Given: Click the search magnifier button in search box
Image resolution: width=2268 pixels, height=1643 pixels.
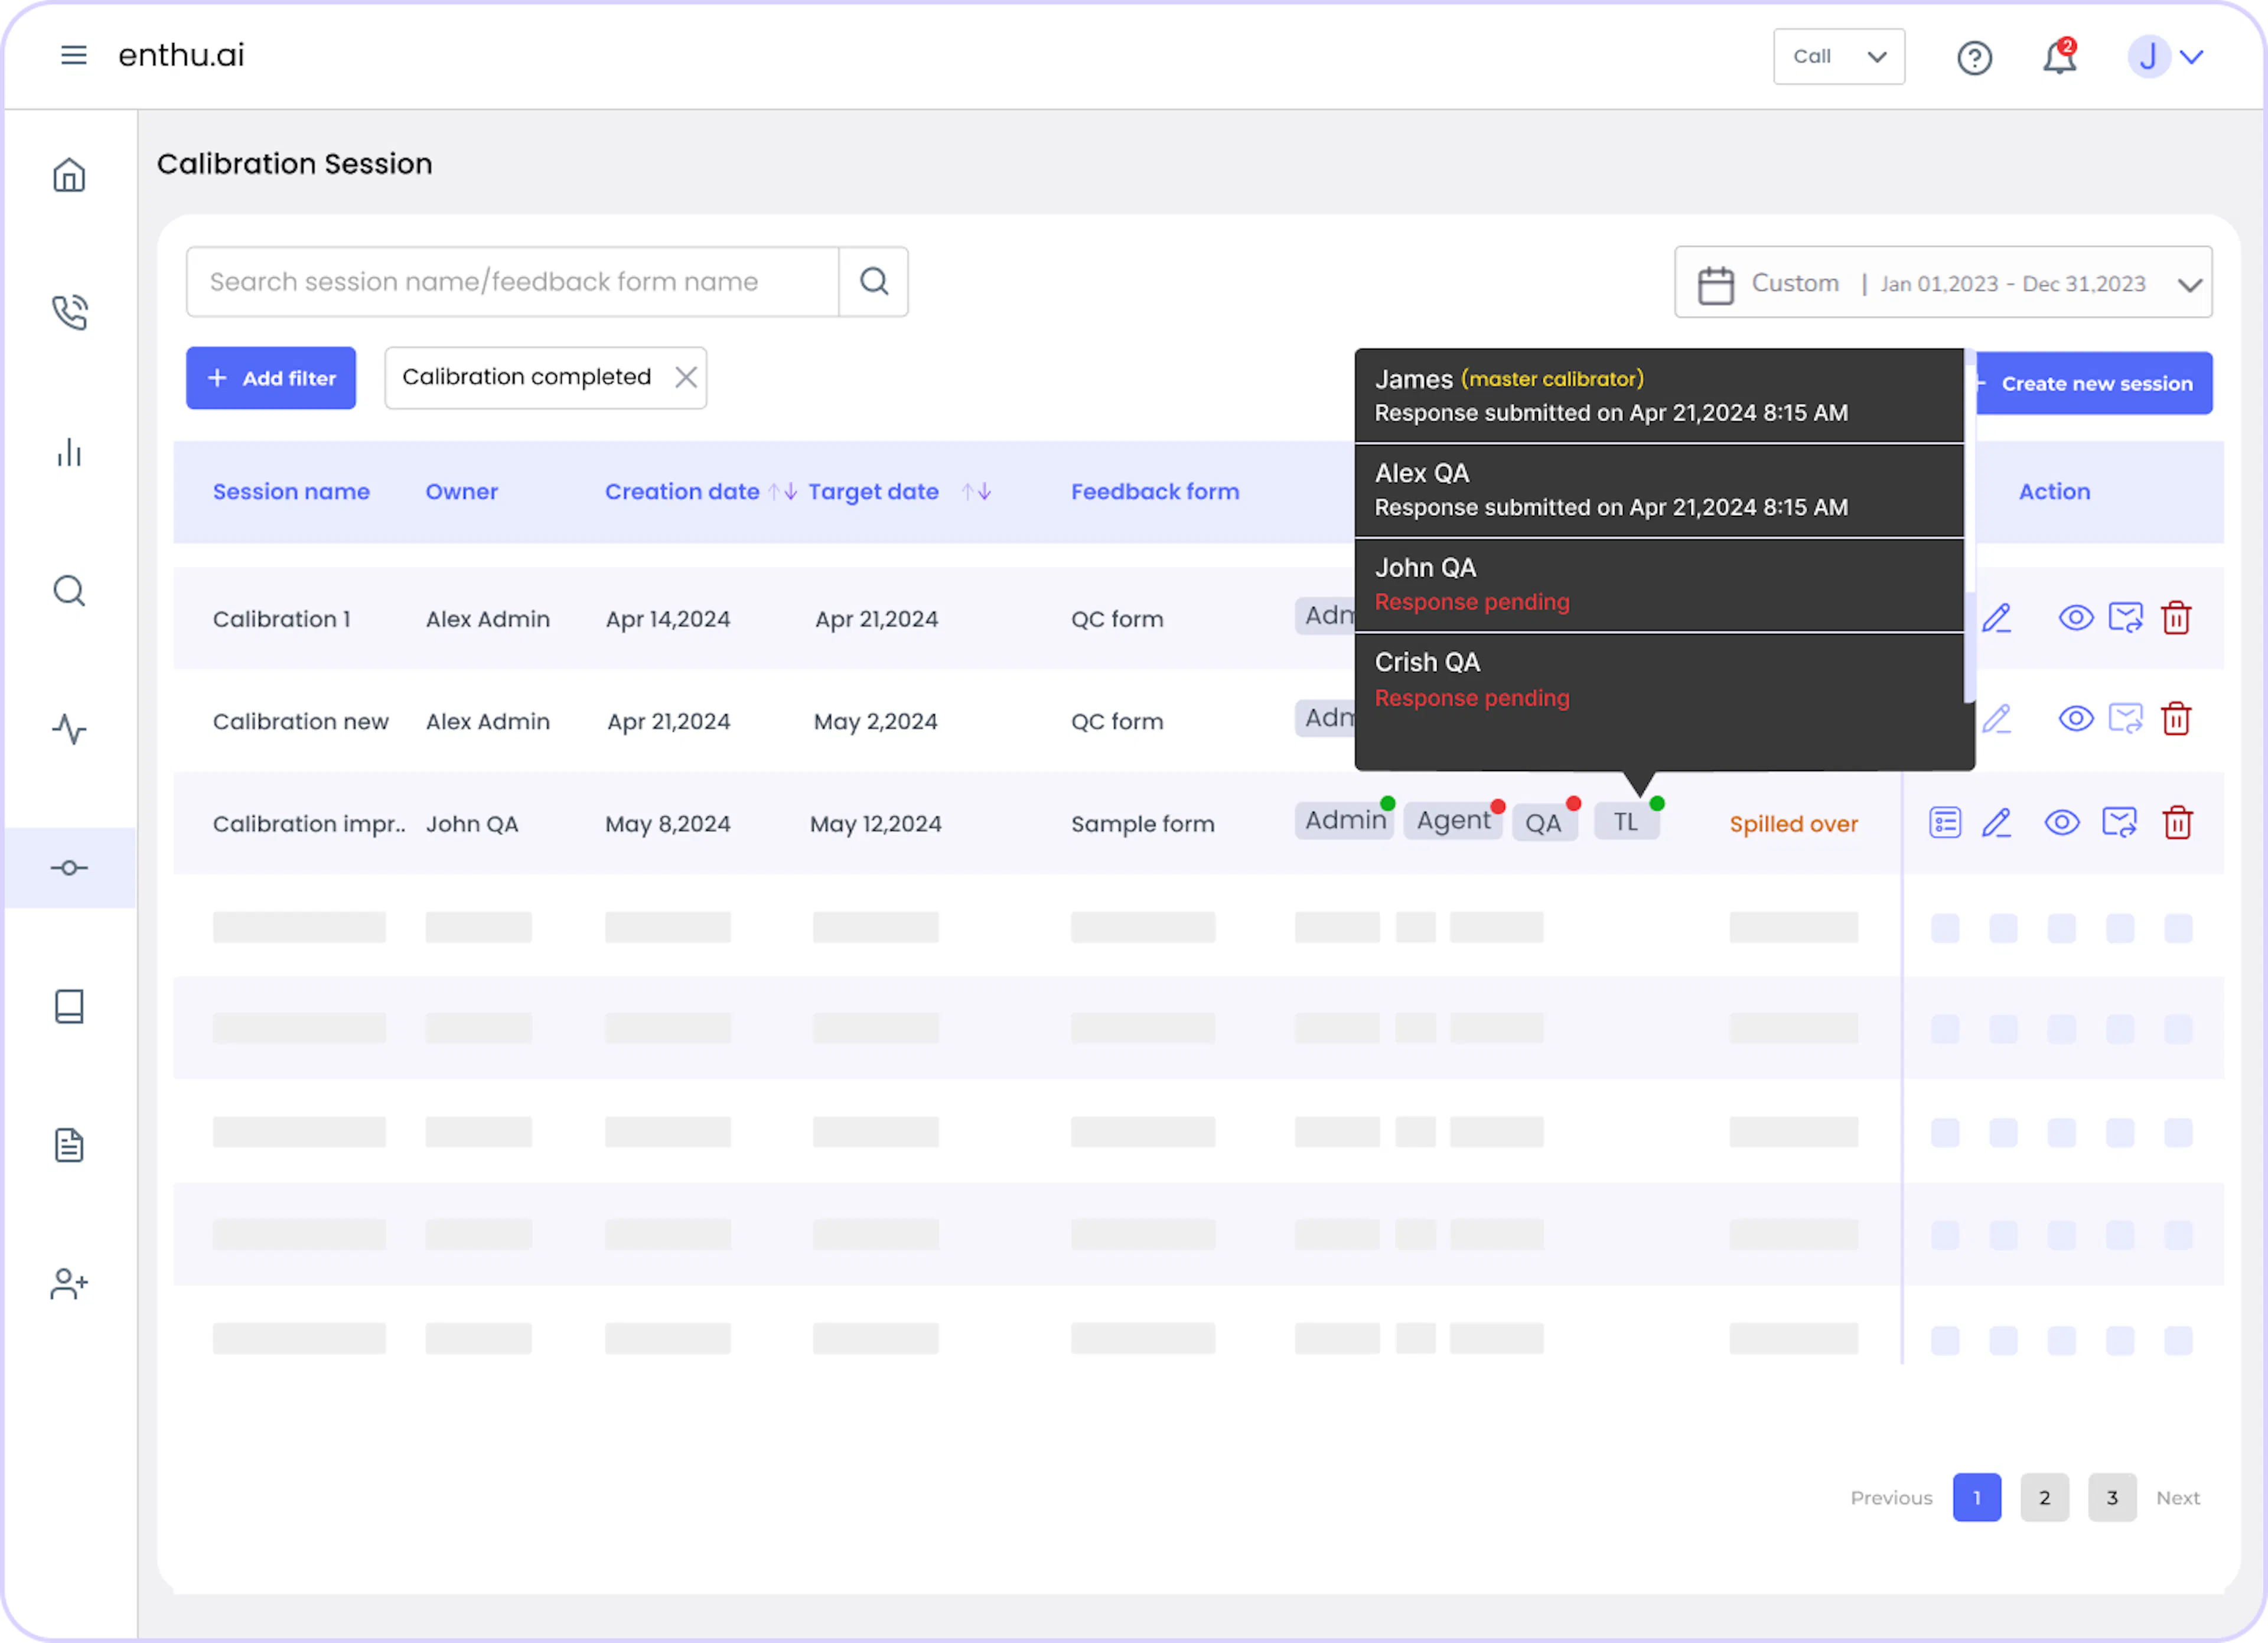Looking at the screenshot, I should pyautogui.click(x=873, y=281).
